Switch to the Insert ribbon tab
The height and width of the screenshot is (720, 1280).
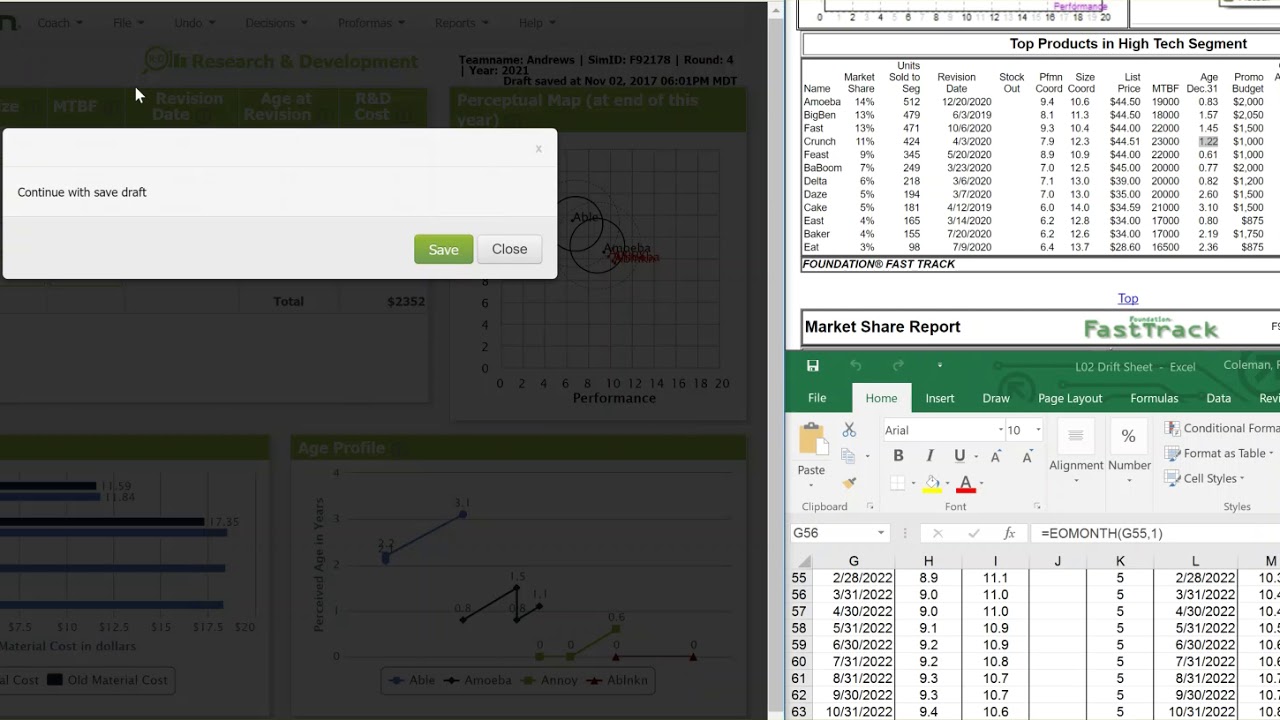[x=939, y=398]
